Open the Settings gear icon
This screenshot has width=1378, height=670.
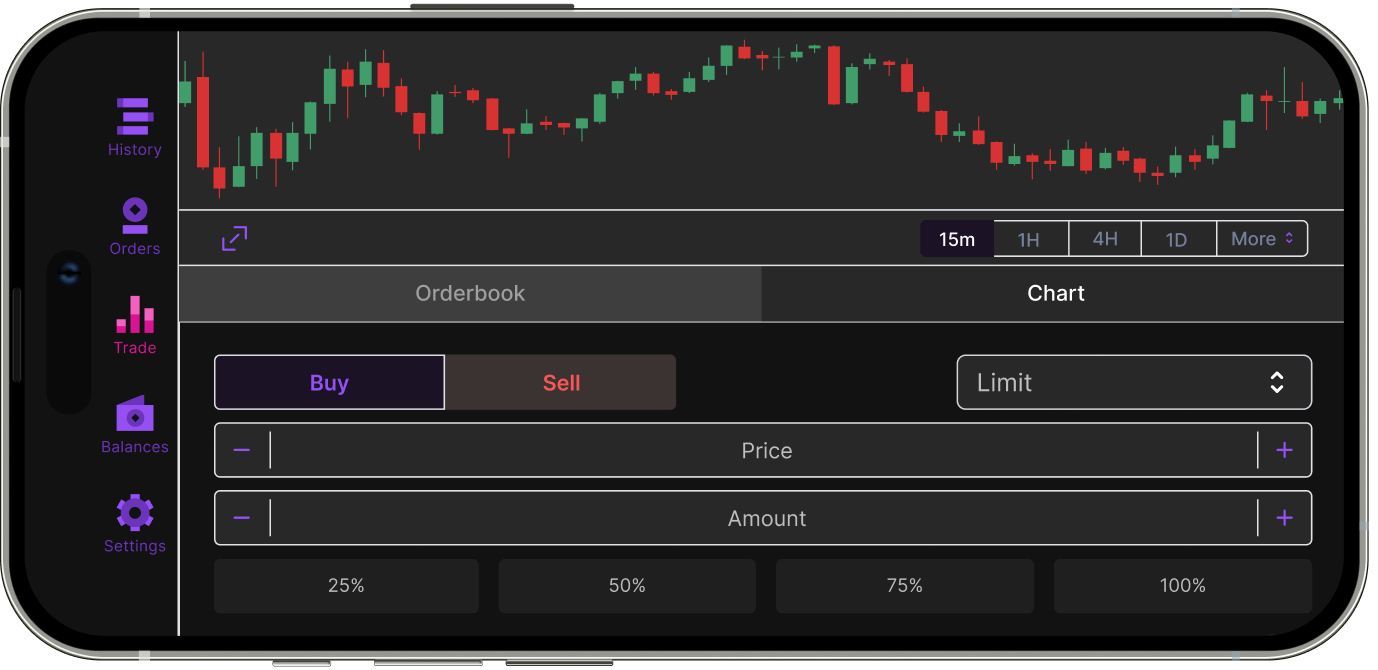(134, 512)
